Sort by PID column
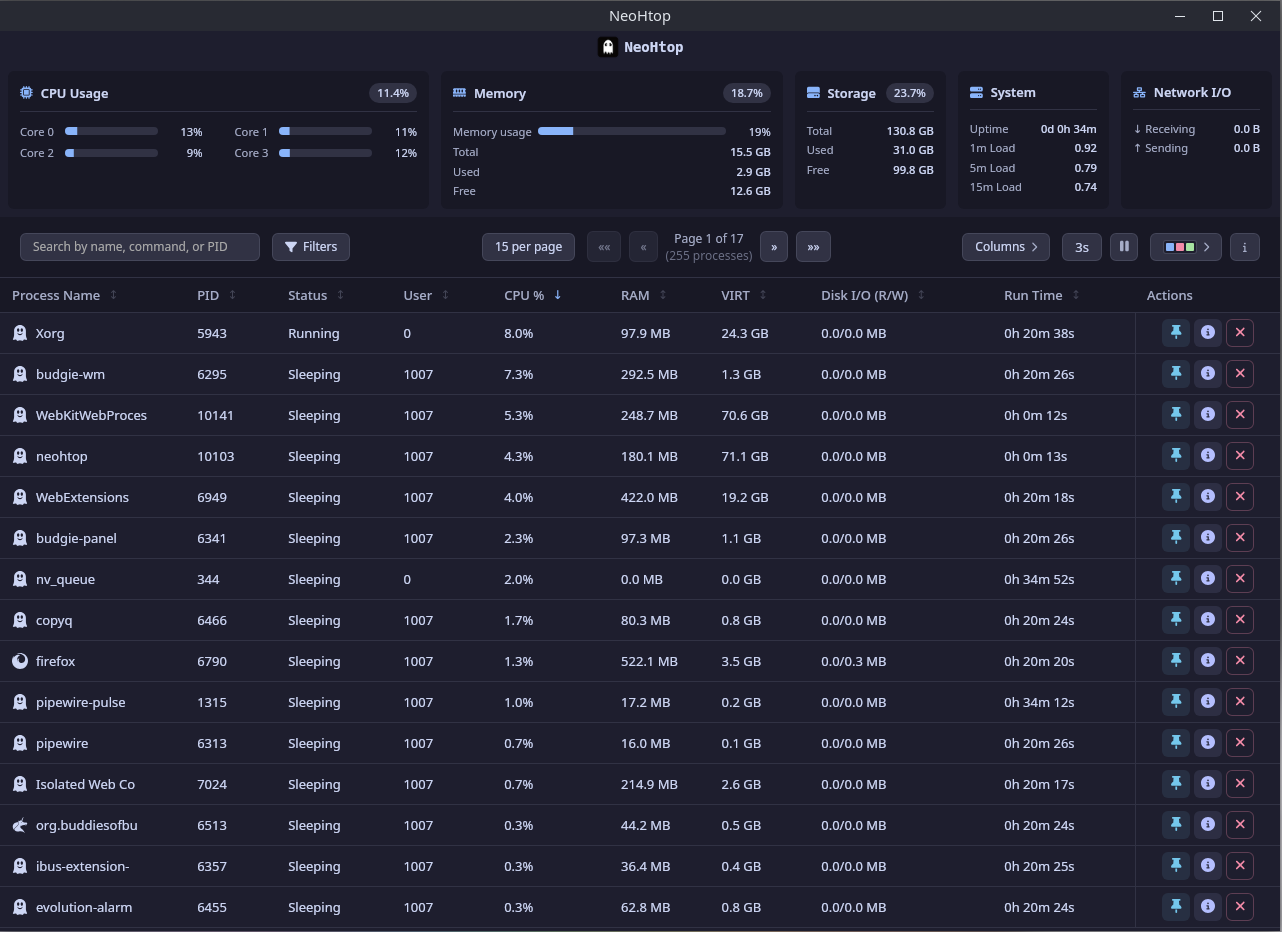Image resolution: width=1282 pixels, height=932 pixels. tap(216, 295)
